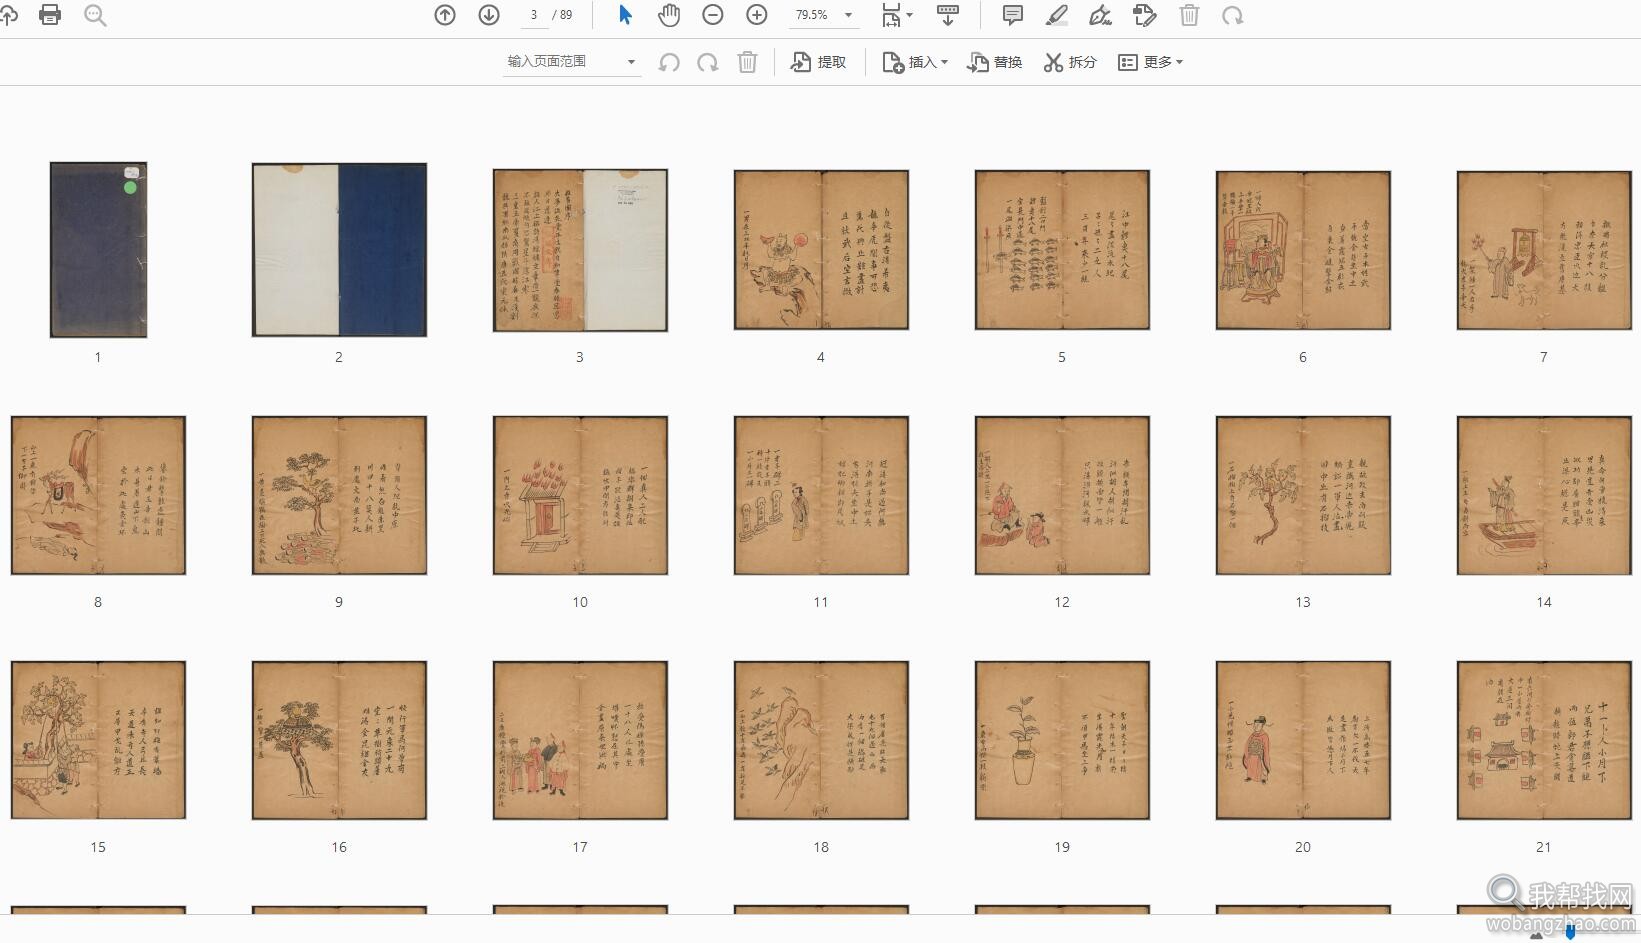Select page 20 thumbnail
This screenshot has width=1641, height=943.
[1303, 740]
